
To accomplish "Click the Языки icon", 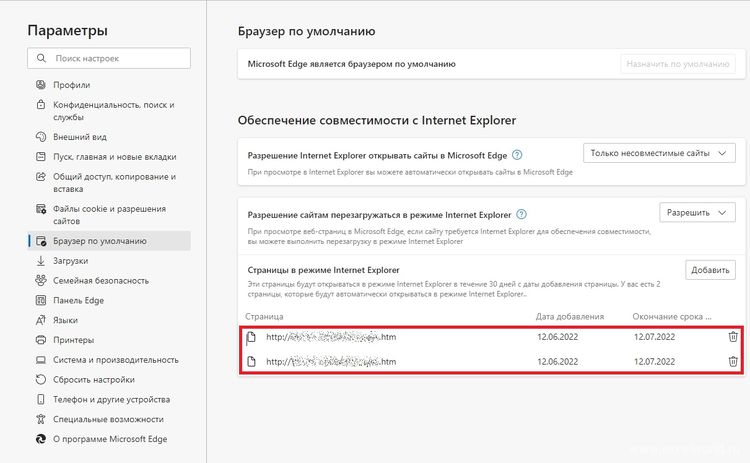I will [41, 320].
